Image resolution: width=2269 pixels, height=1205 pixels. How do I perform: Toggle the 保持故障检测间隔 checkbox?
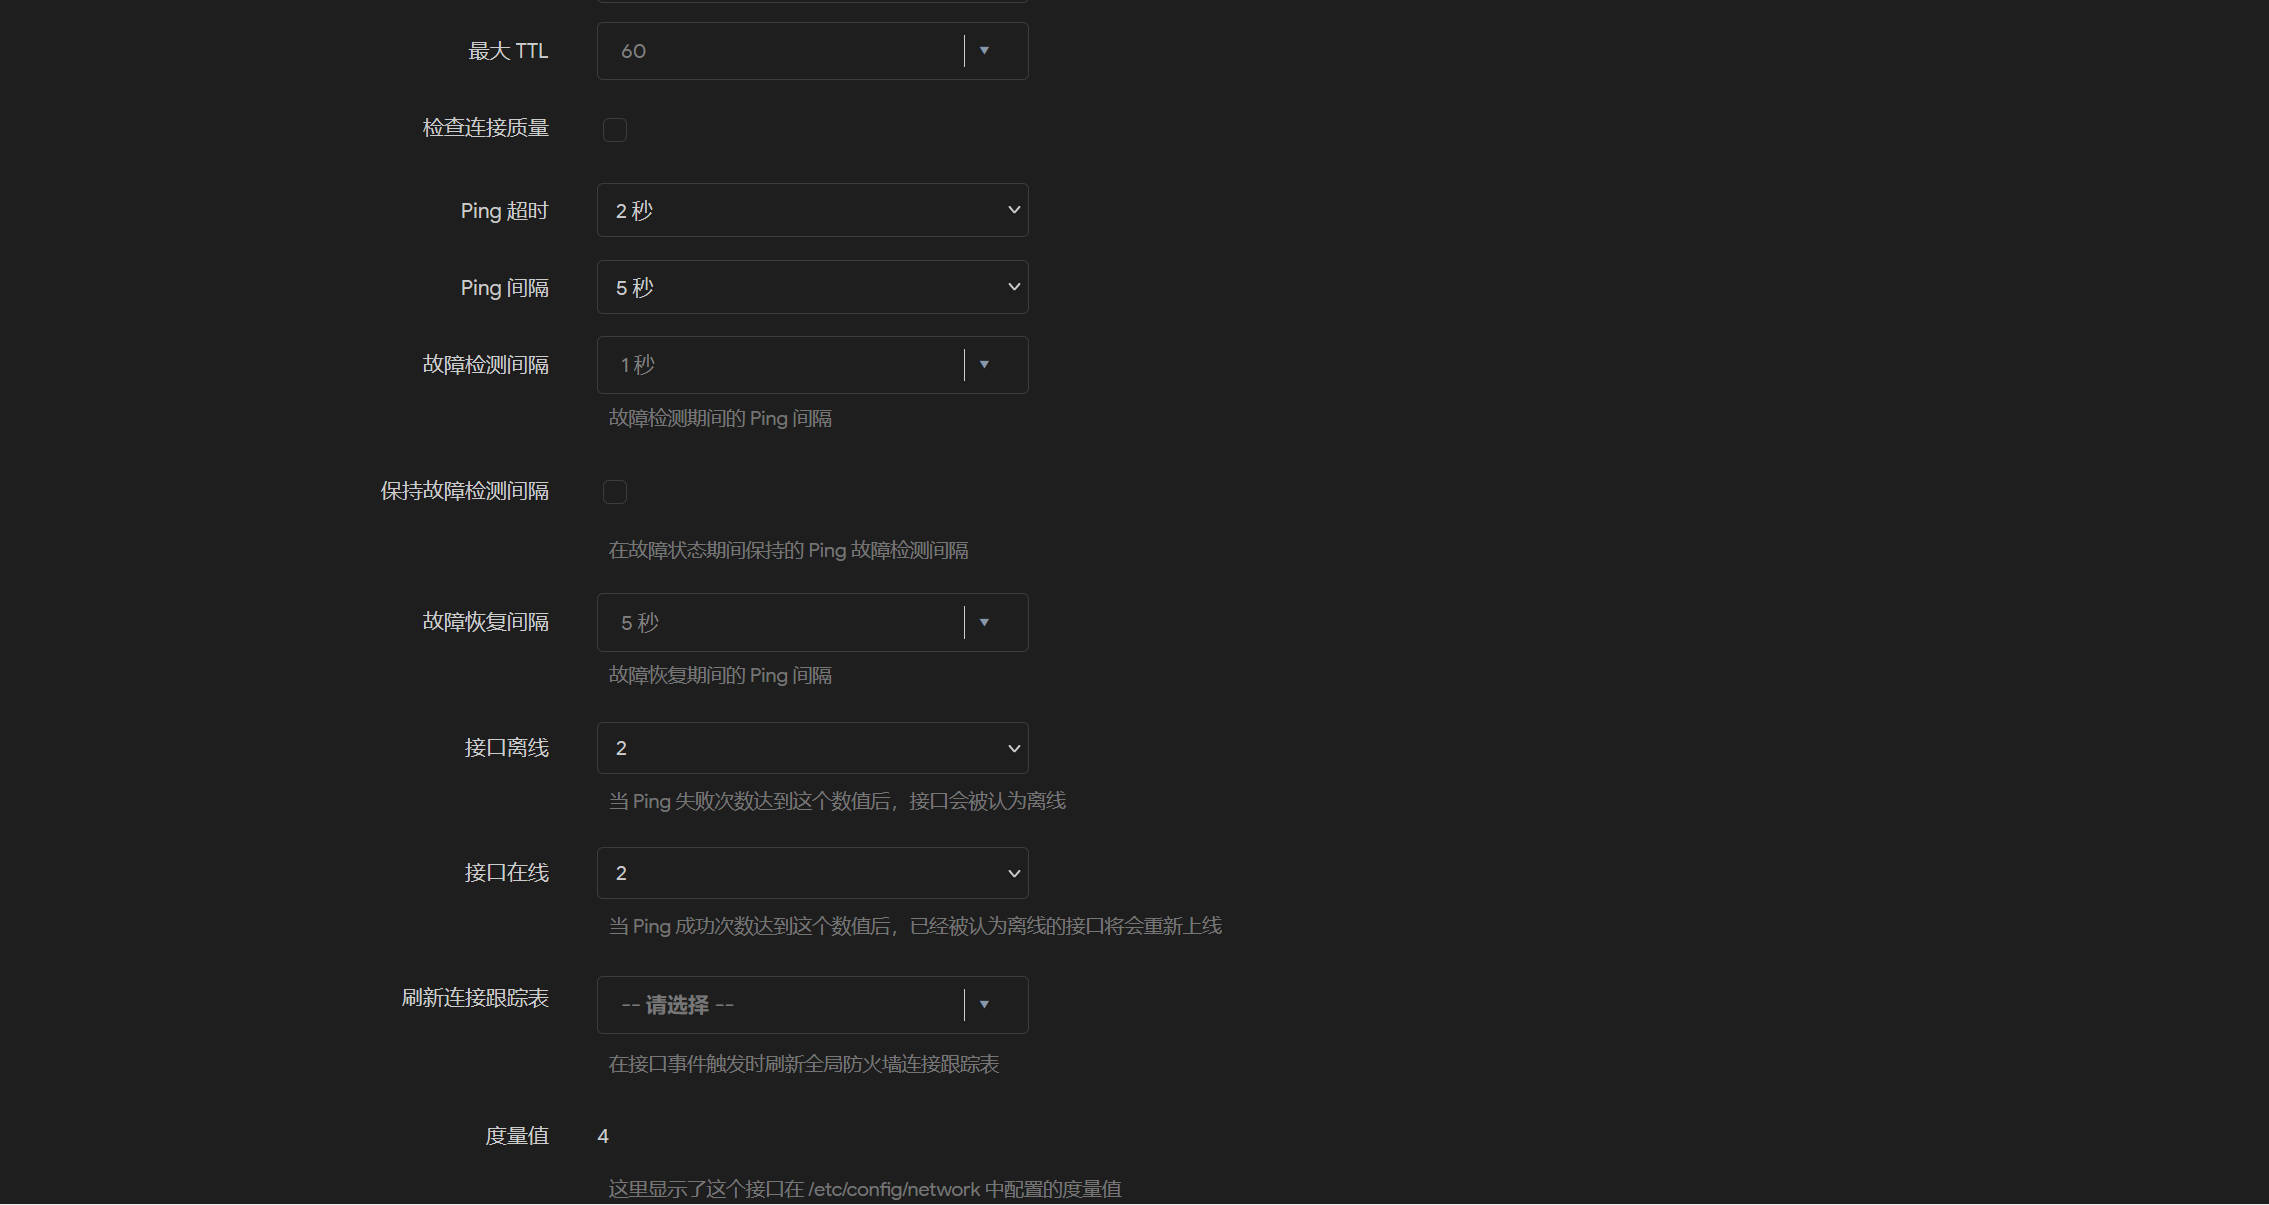pos(615,492)
